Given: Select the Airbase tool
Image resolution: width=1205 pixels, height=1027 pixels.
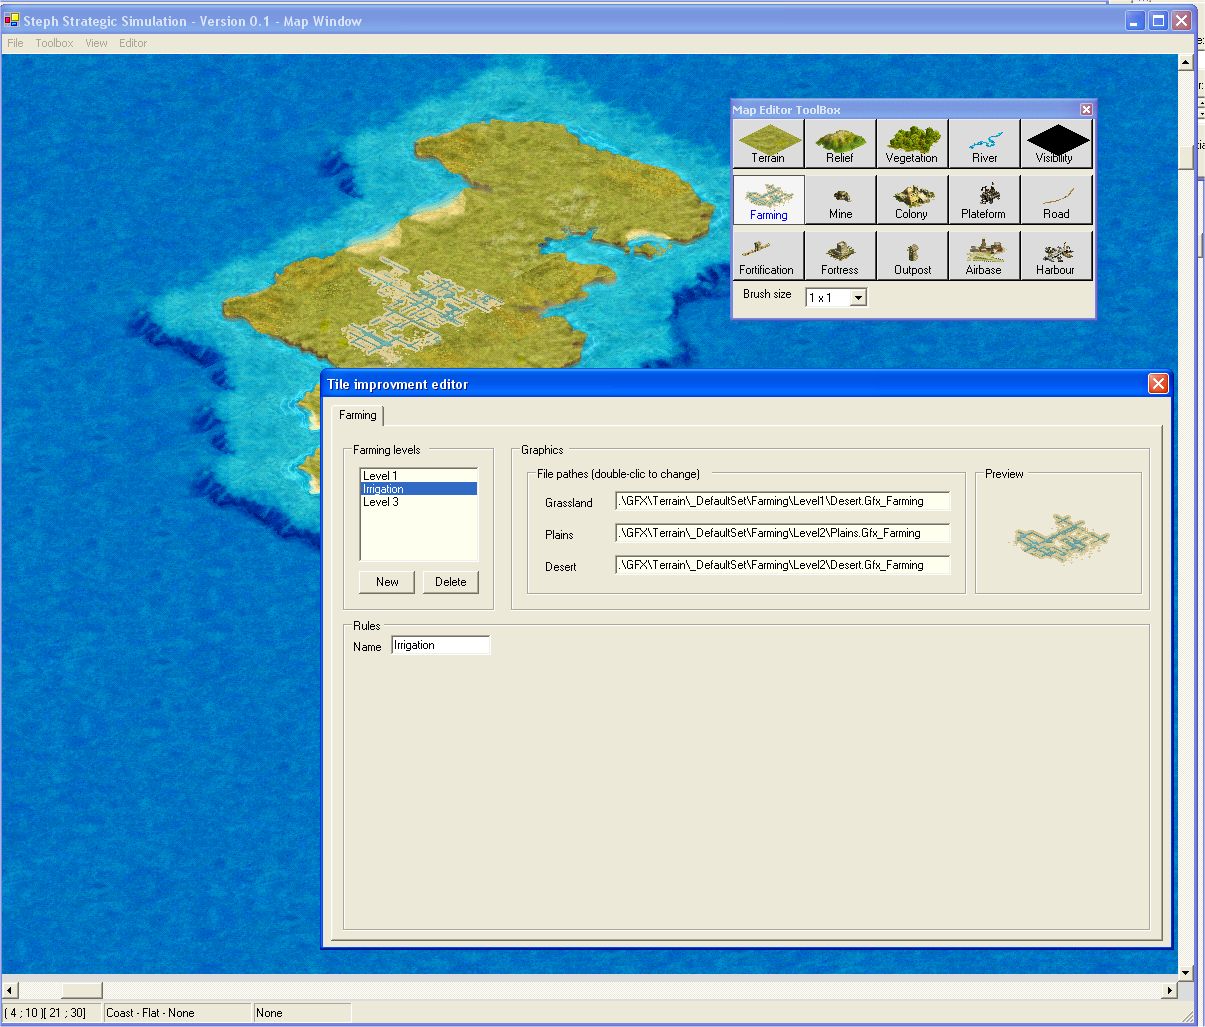Looking at the screenshot, I should (984, 255).
